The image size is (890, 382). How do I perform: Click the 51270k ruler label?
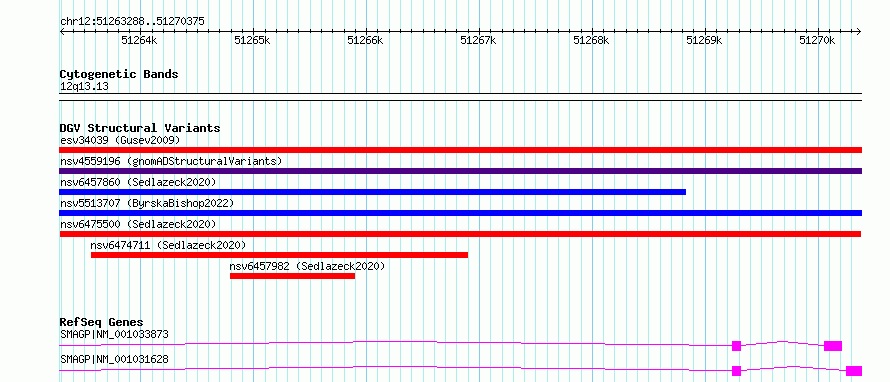[x=817, y=40]
